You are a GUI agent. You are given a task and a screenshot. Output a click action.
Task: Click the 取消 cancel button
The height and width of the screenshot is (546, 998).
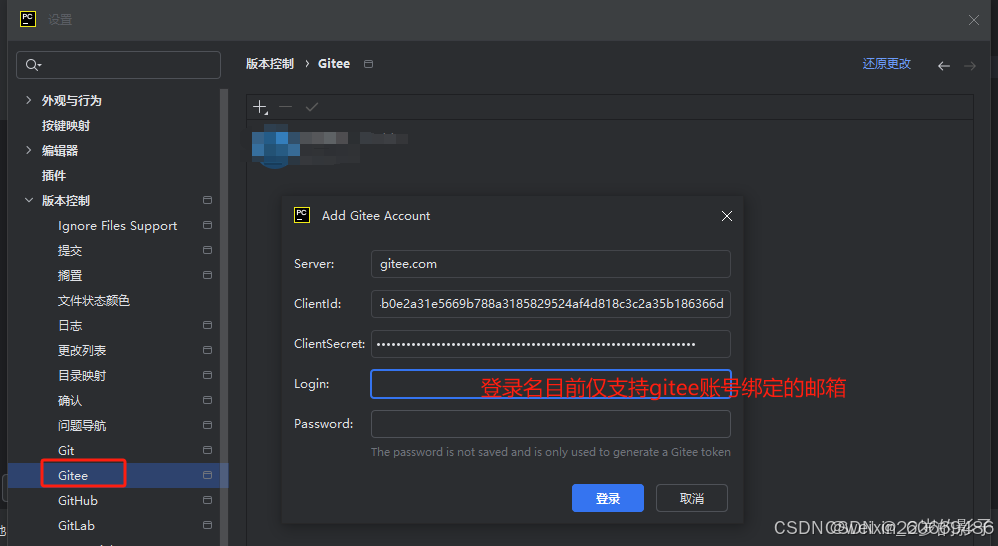692,498
